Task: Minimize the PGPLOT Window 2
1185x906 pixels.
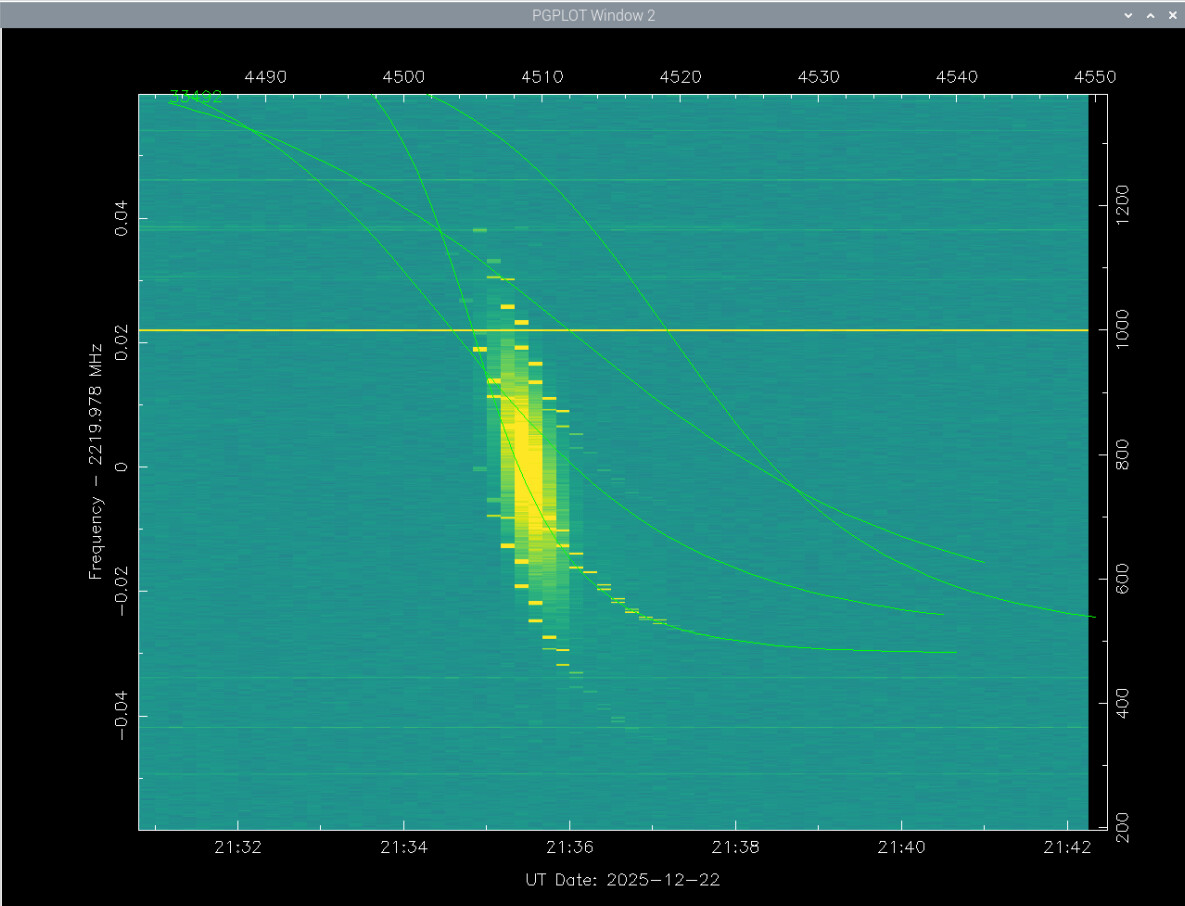Action: click(1128, 15)
